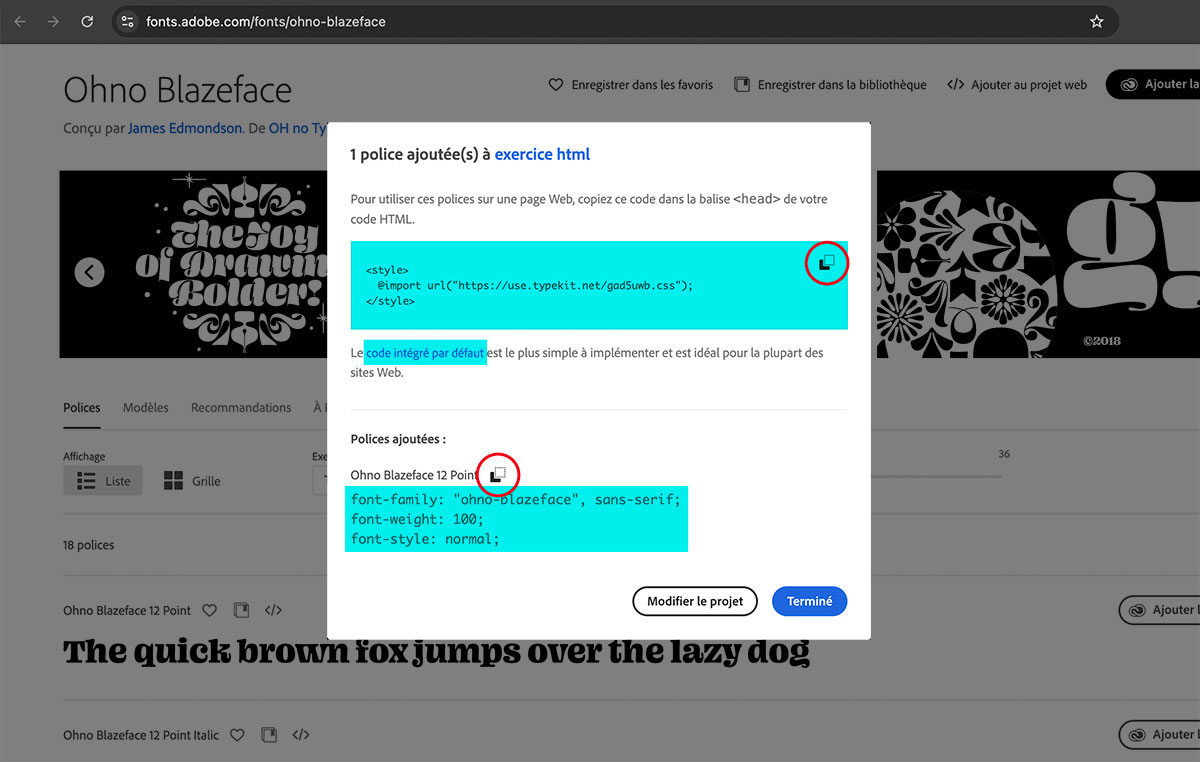Viewport: 1200px width, 762px height.
Task: Open the Recommandations tab
Action: coord(240,407)
